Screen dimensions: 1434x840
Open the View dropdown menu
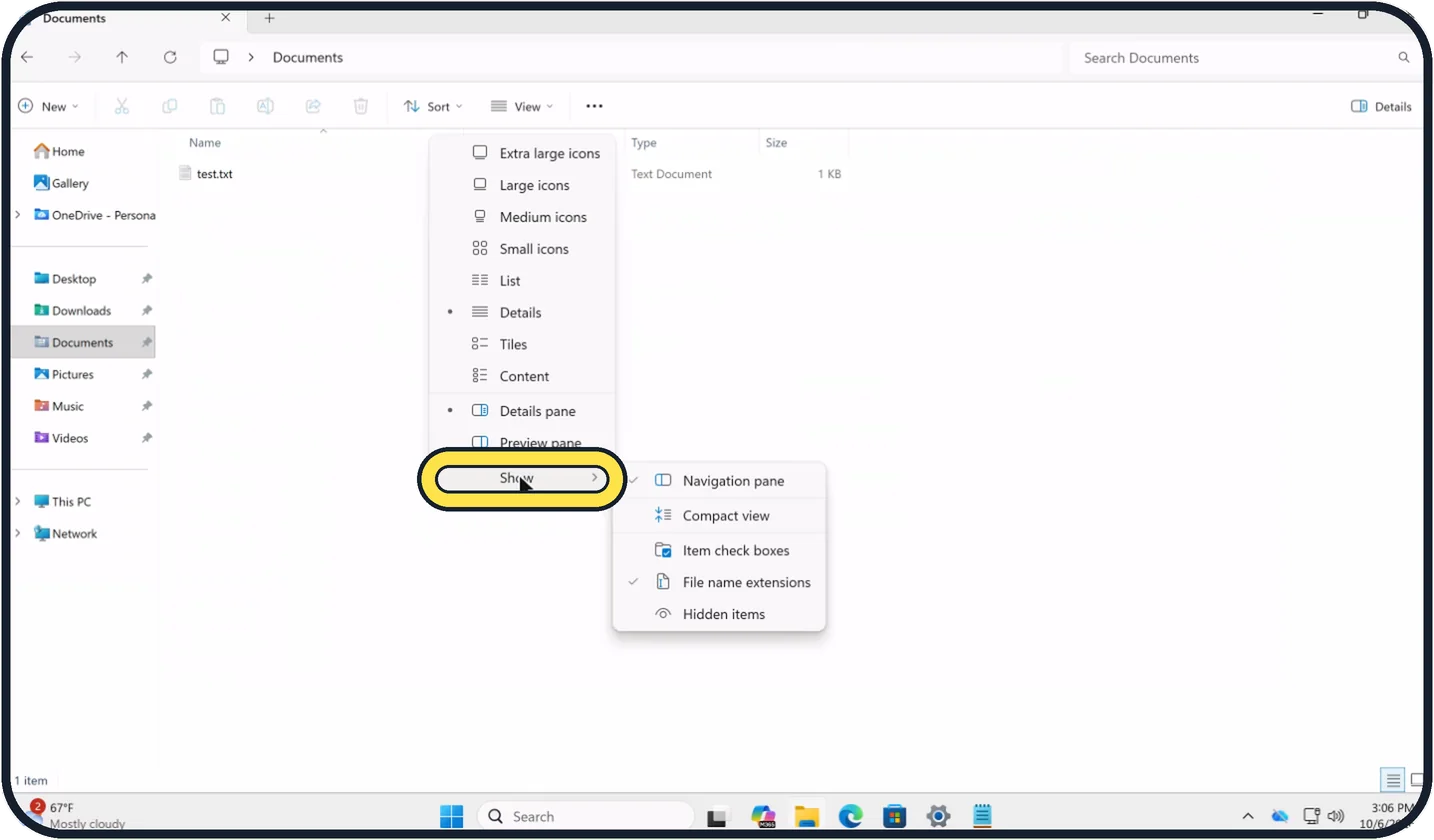click(522, 106)
